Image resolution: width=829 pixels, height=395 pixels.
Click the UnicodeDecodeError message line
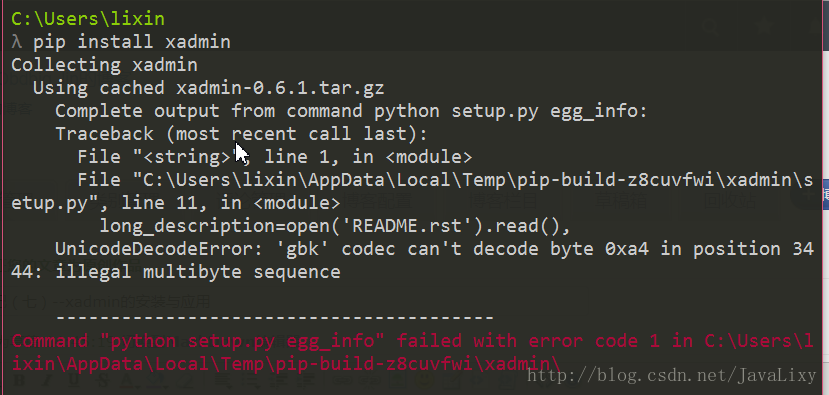coord(412,260)
